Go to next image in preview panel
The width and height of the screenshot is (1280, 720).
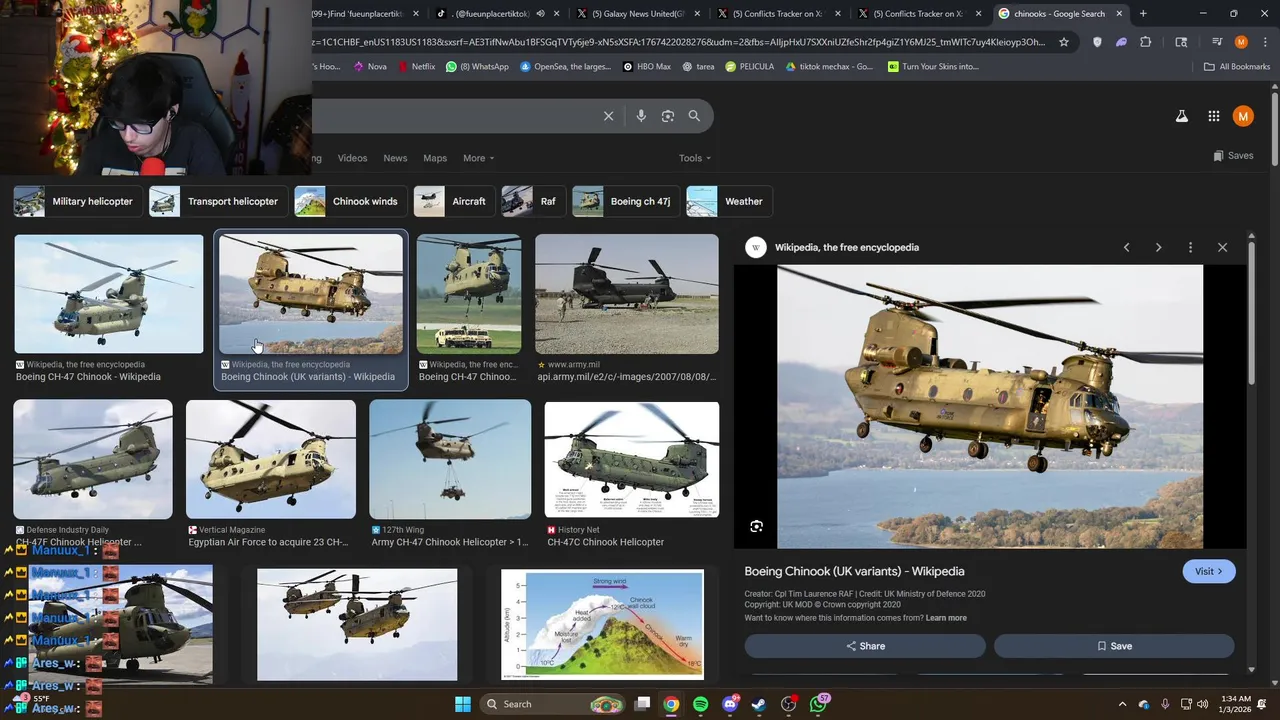pos(1158,247)
